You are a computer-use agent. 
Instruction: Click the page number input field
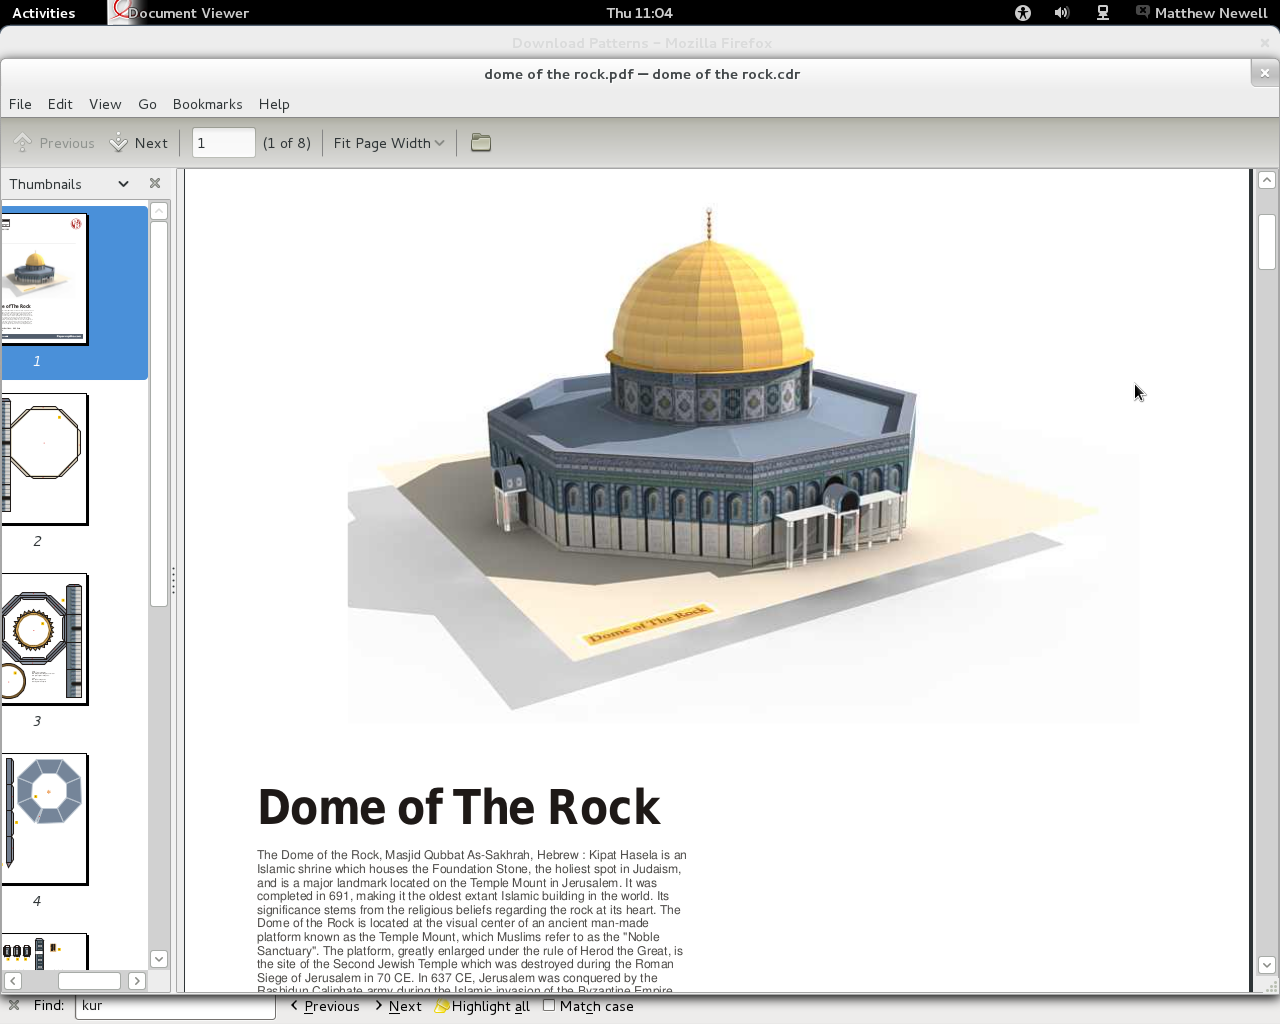coord(223,143)
